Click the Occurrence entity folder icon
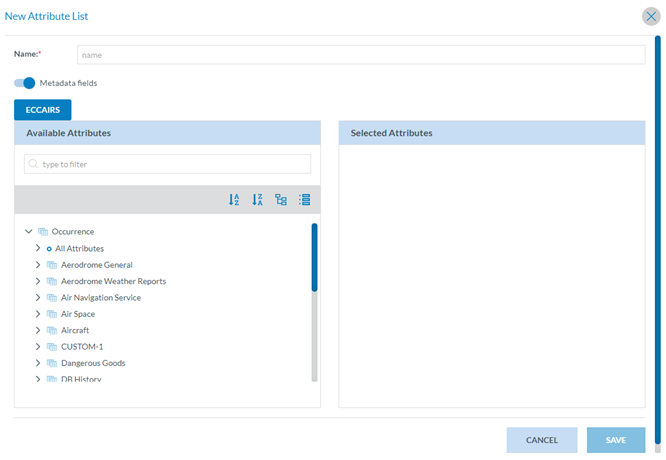The width and height of the screenshot is (666, 460). coord(43,232)
